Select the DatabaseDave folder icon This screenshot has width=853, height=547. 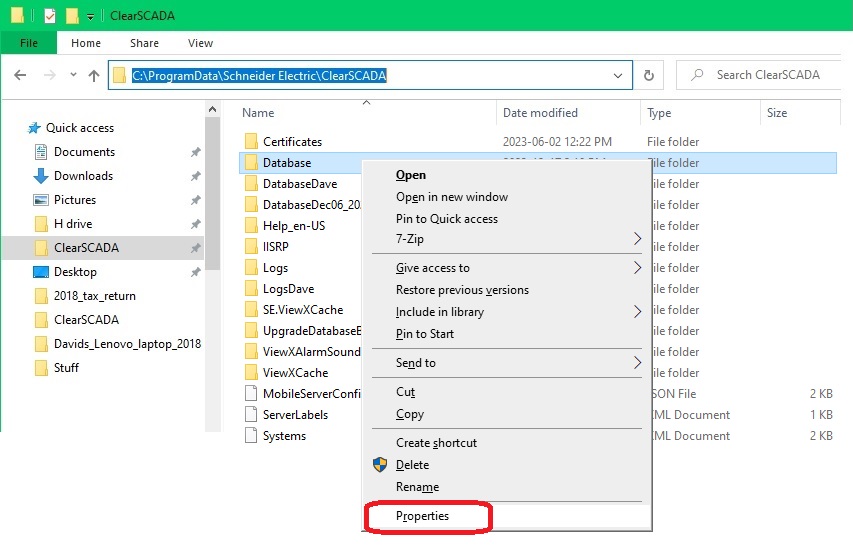[x=251, y=184]
